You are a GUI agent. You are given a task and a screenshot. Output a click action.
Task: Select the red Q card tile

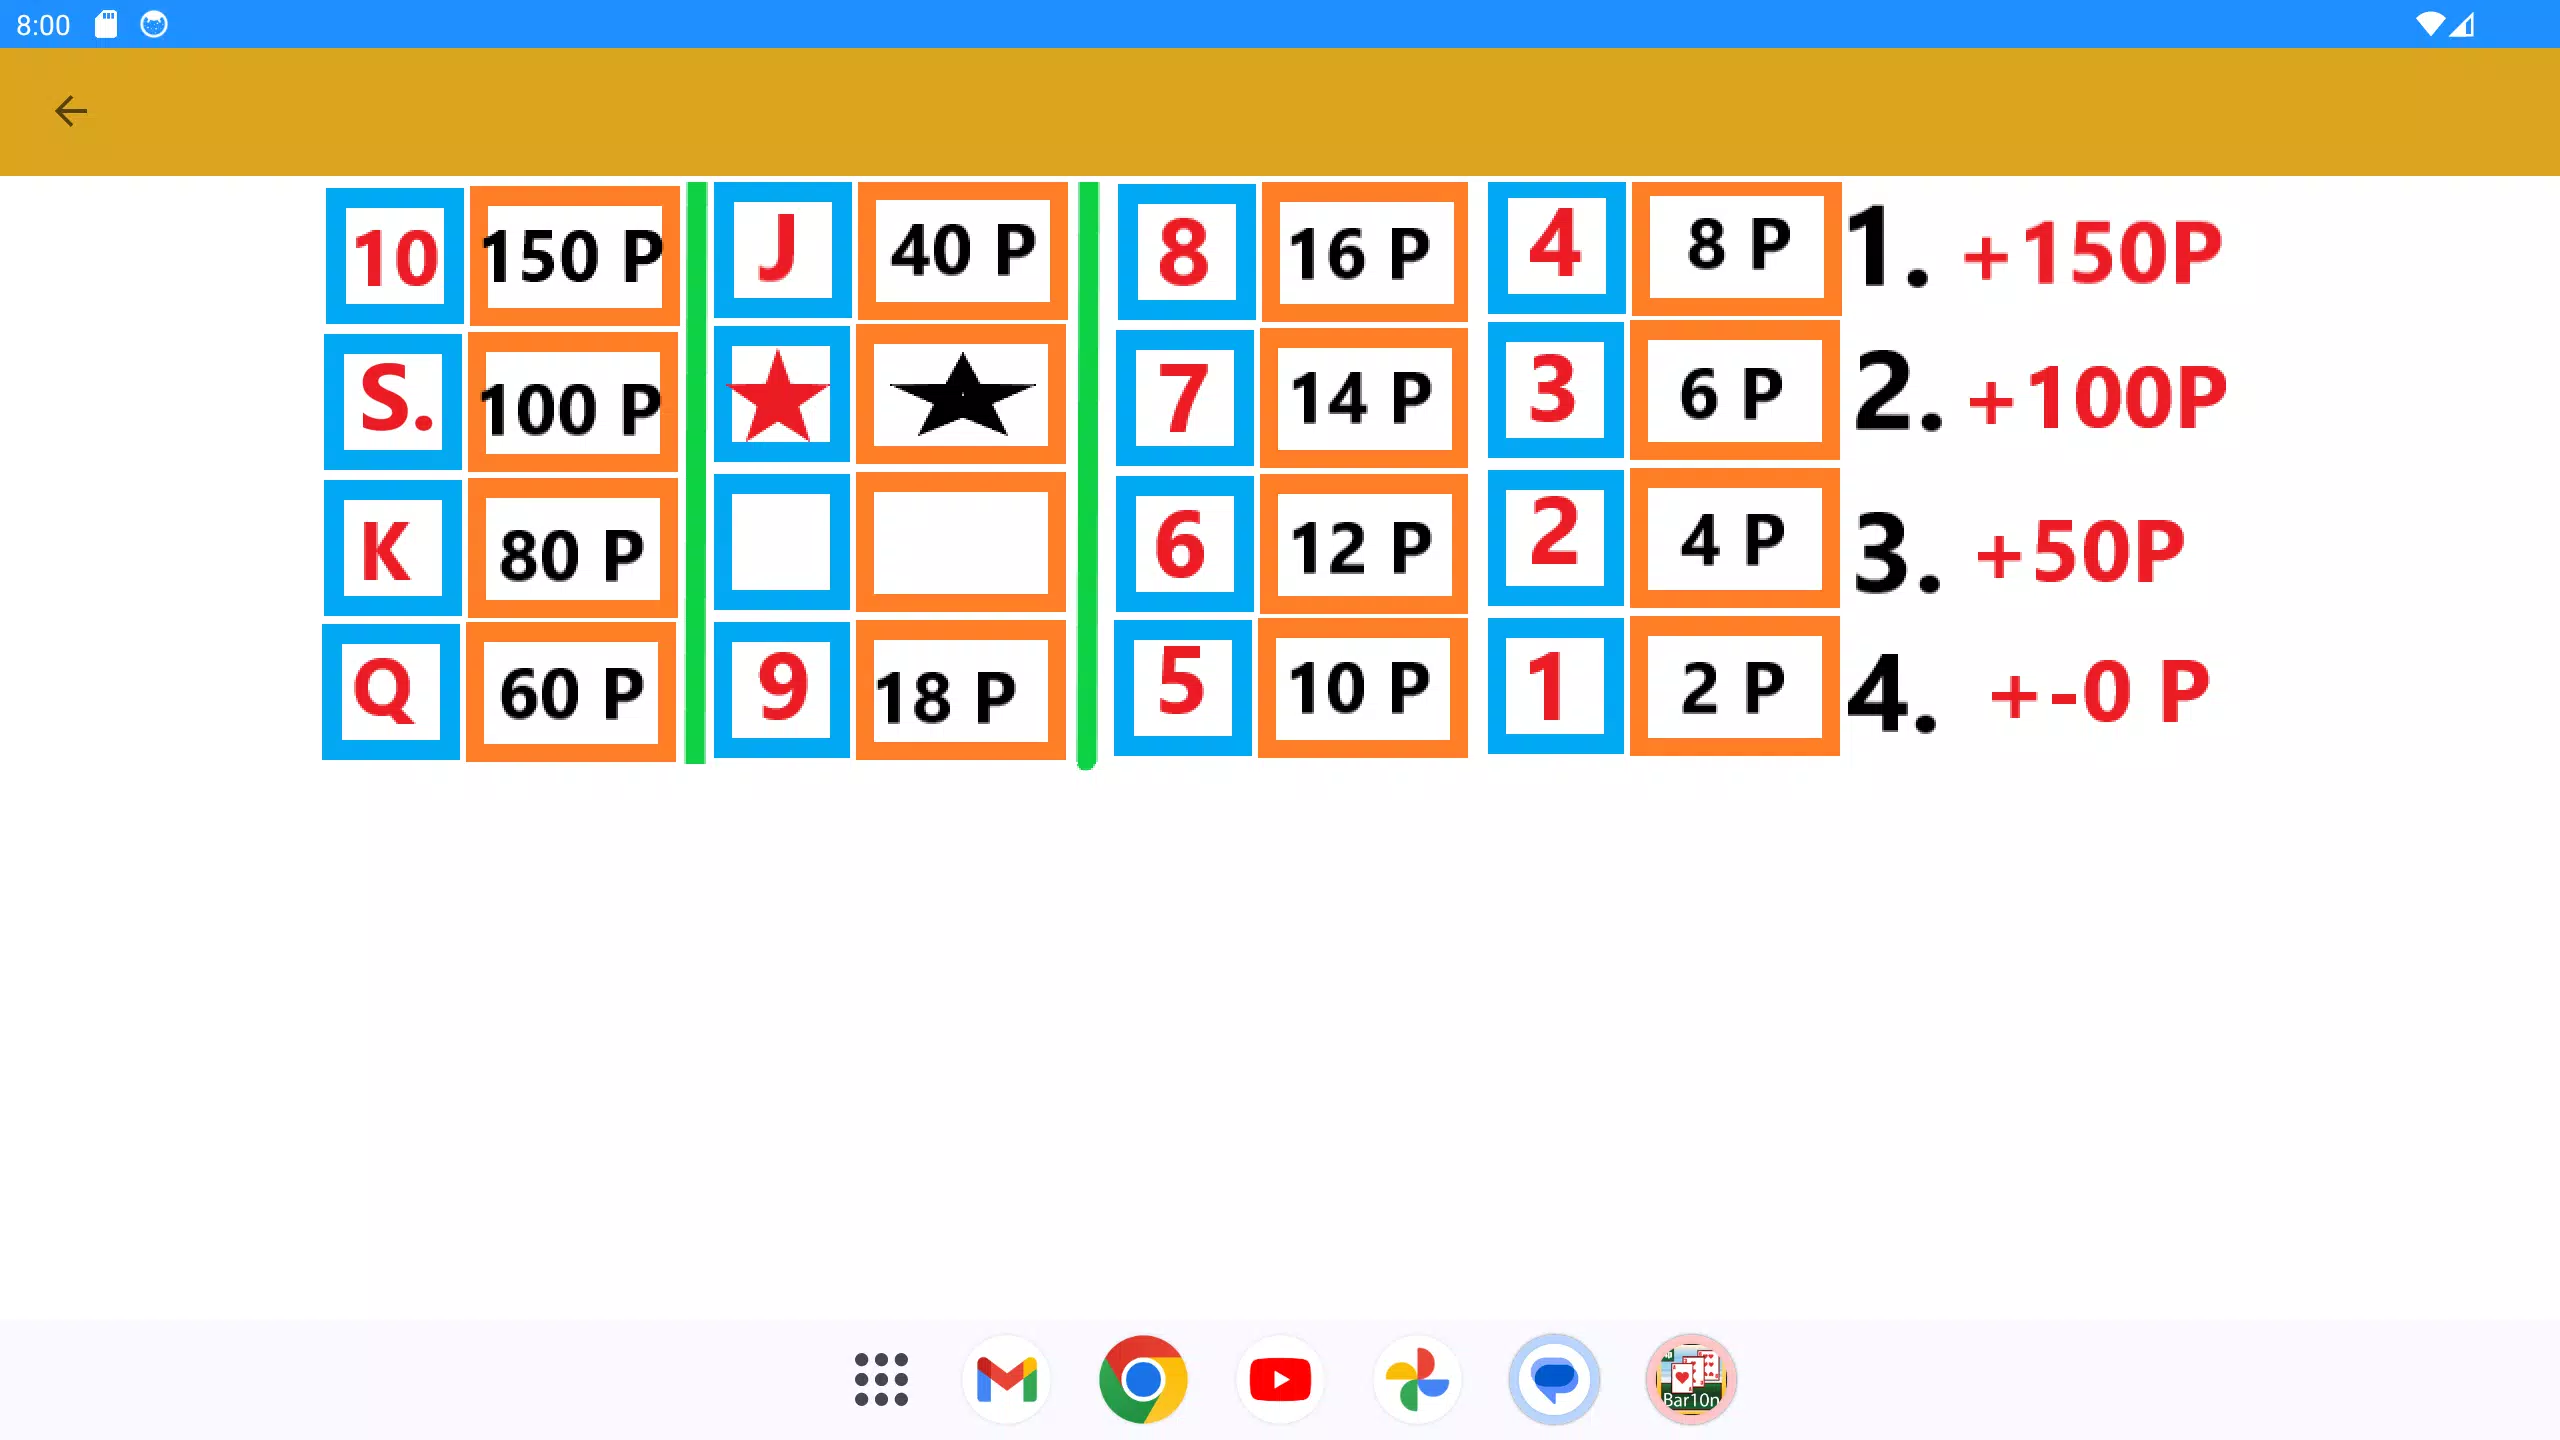tap(391, 691)
